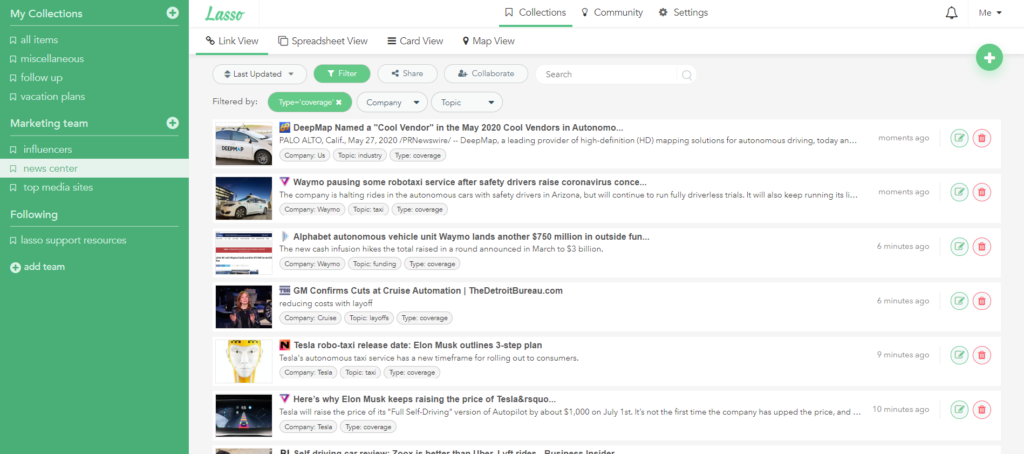Edit the Tesla robo-taxi release date item
Image resolution: width=1024 pixels, height=454 pixels.
point(959,355)
